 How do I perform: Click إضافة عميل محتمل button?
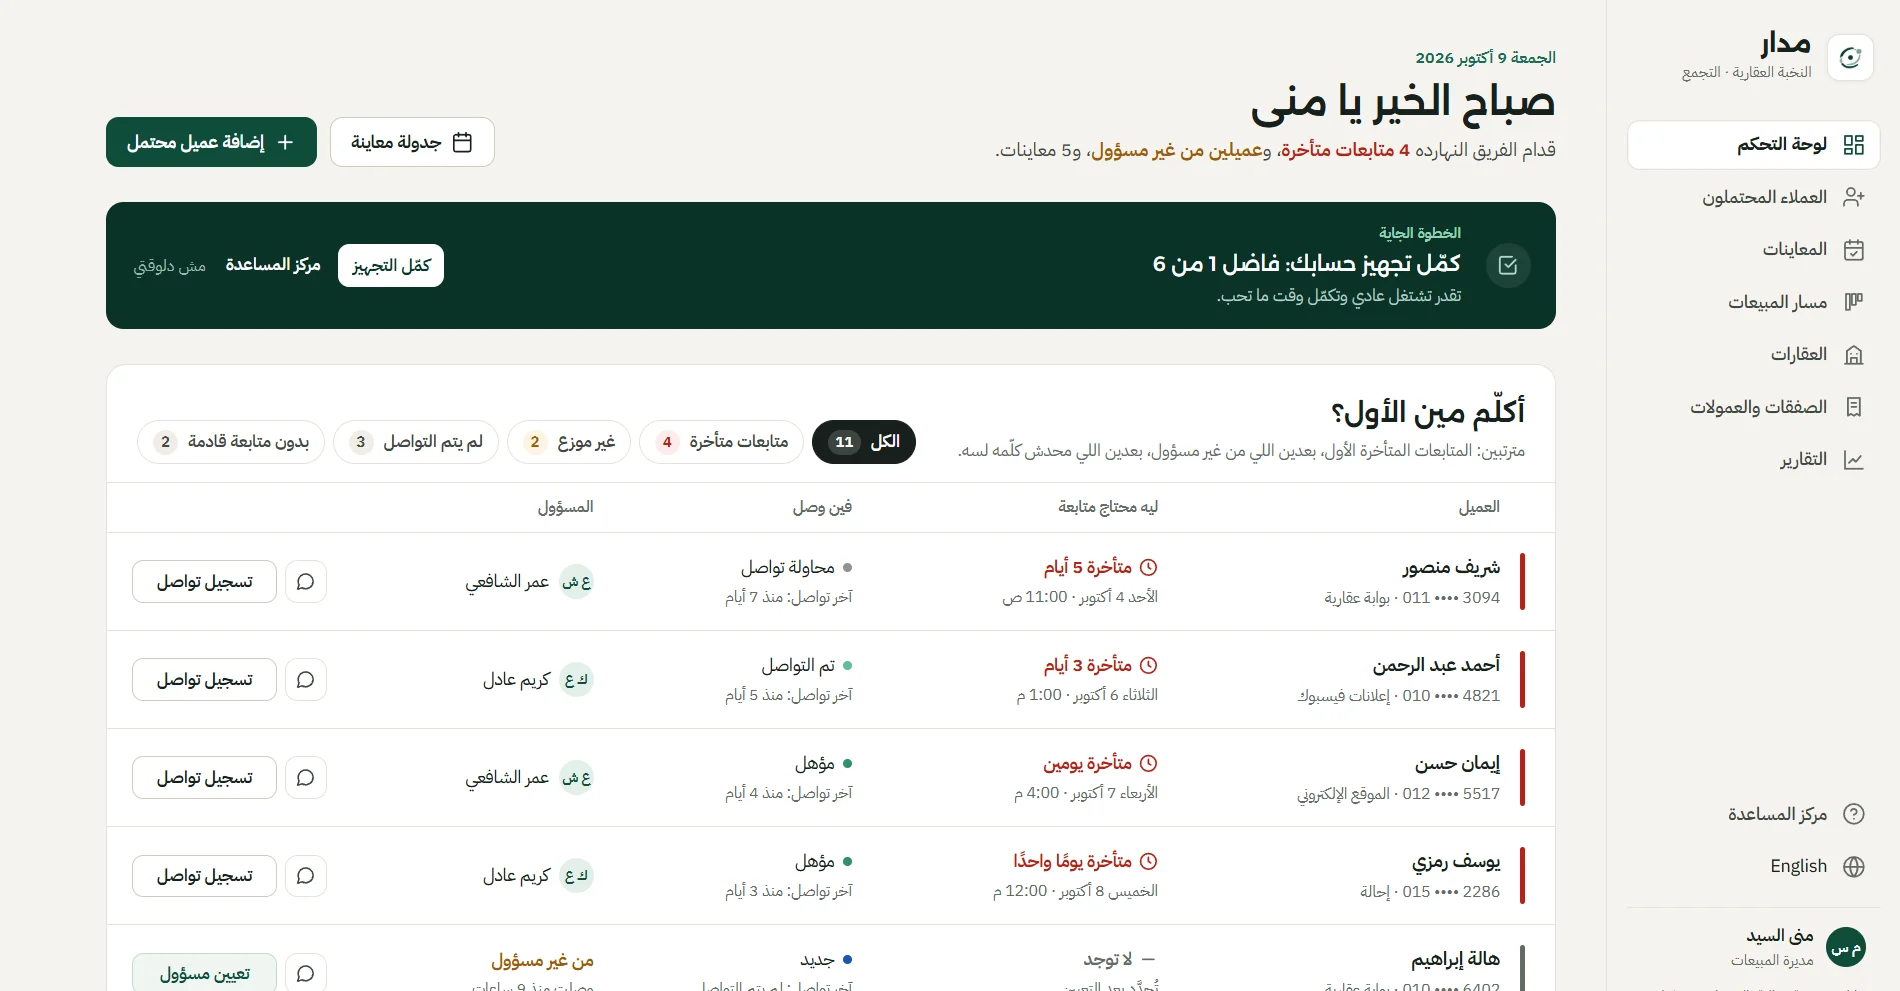[211, 142]
